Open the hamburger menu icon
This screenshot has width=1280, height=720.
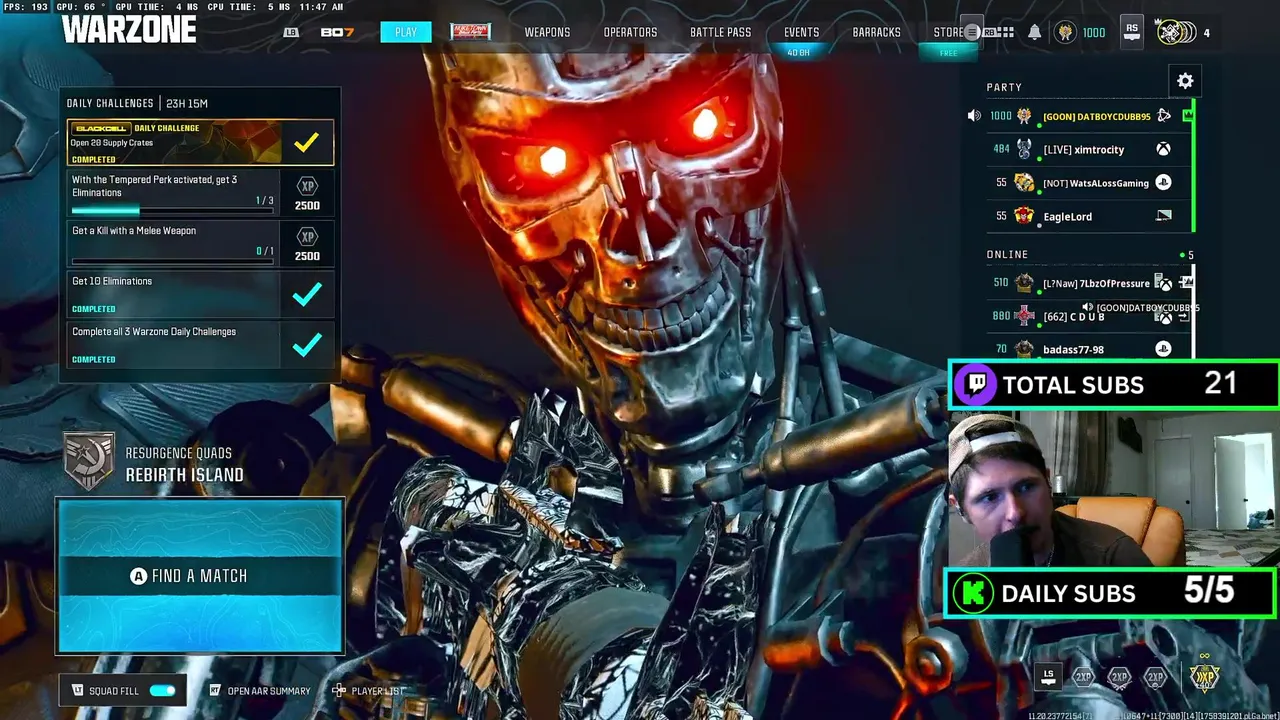click(971, 32)
